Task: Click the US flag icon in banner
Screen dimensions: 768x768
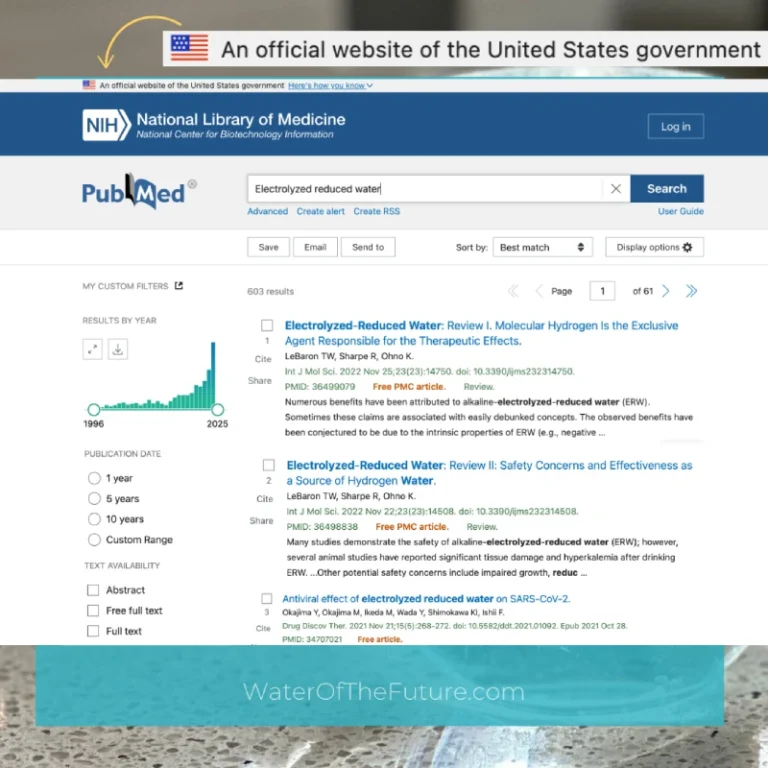Action: (x=89, y=85)
